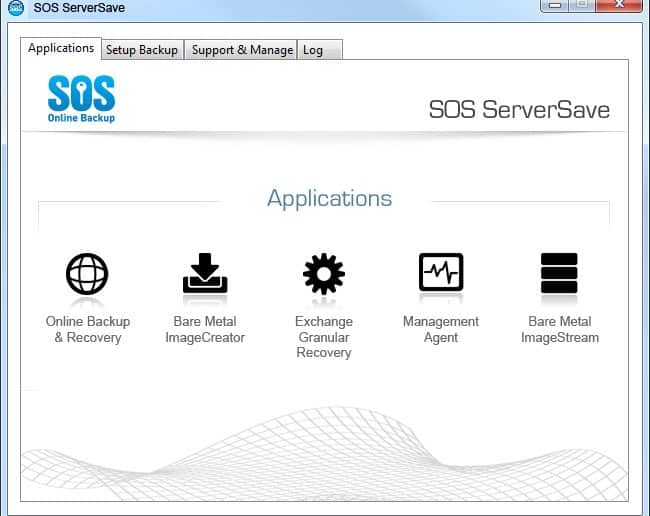Click the "Management Agent" label
This screenshot has width=650, height=516.
click(x=441, y=329)
